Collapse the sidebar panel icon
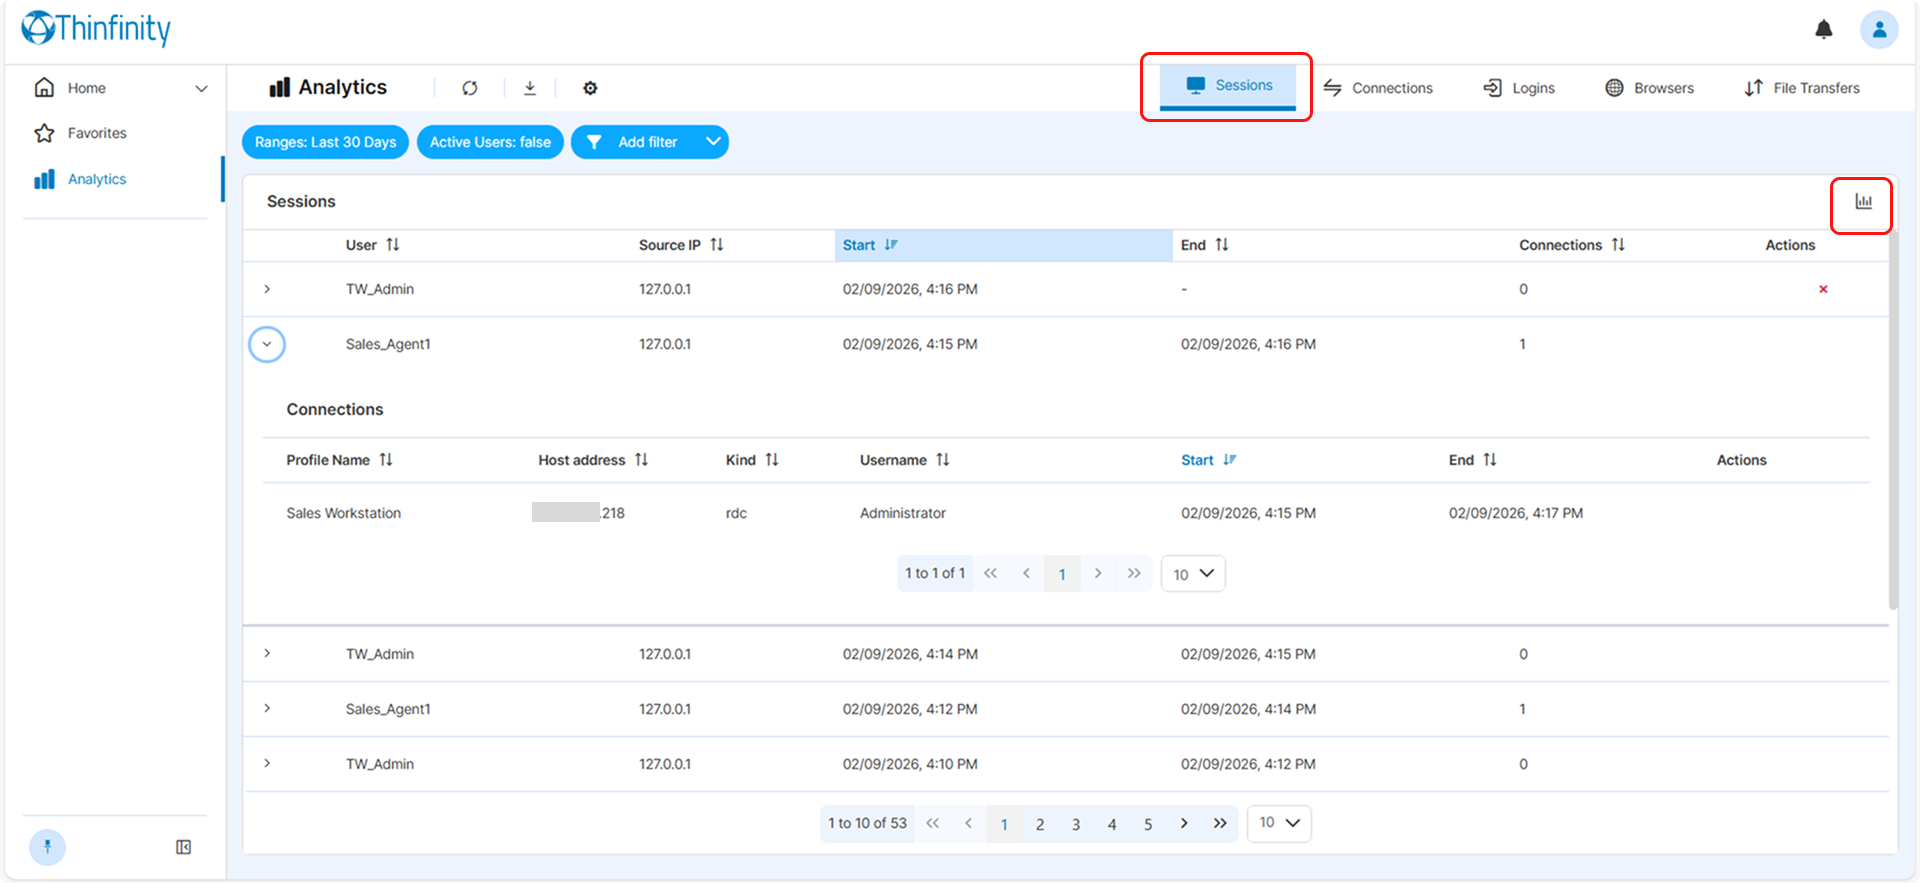1920x883 pixels. tap(184, 847)
